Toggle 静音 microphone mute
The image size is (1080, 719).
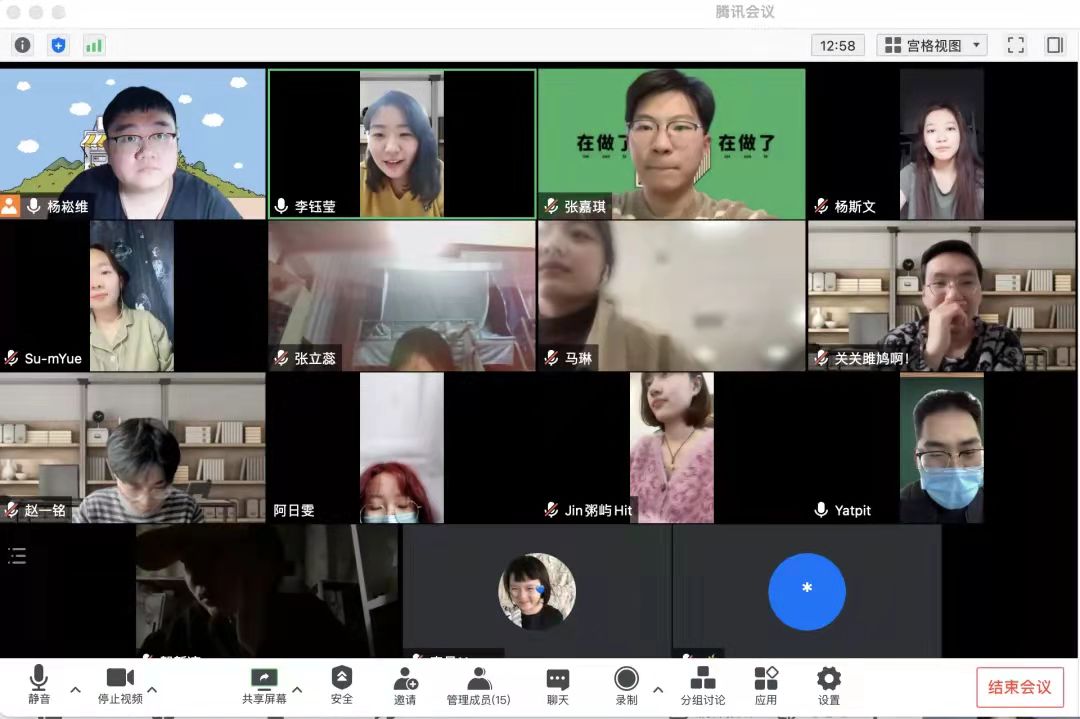(39, 686)
